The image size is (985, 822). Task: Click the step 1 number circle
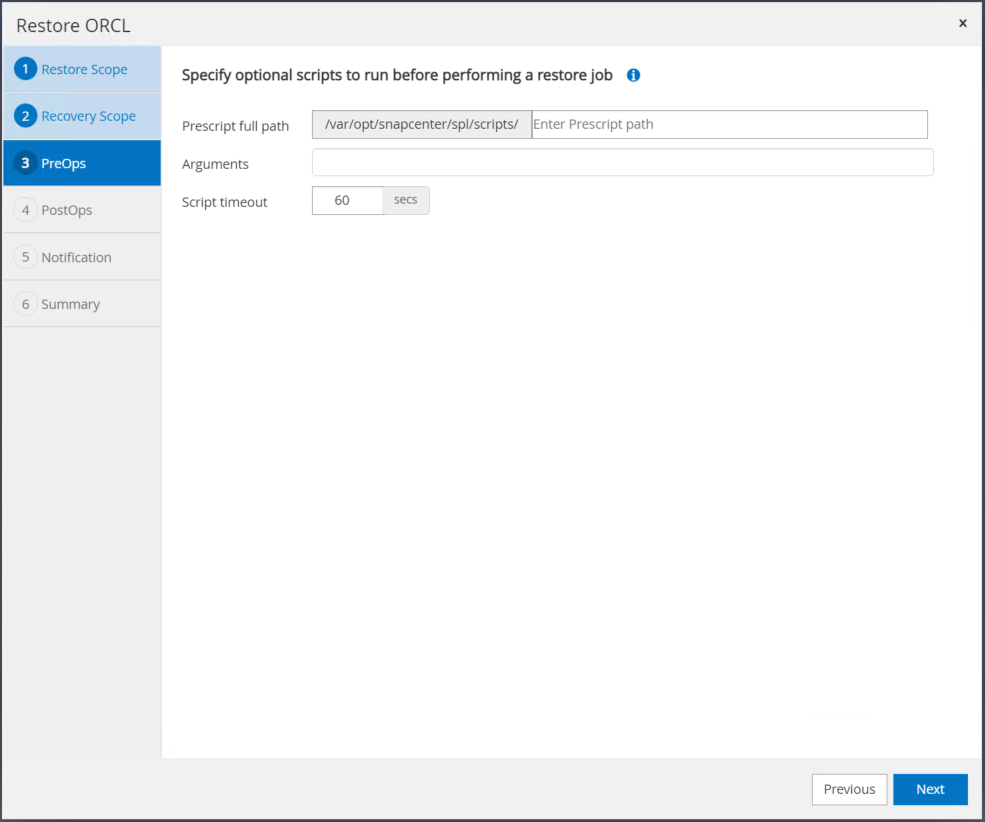[26, 69]
